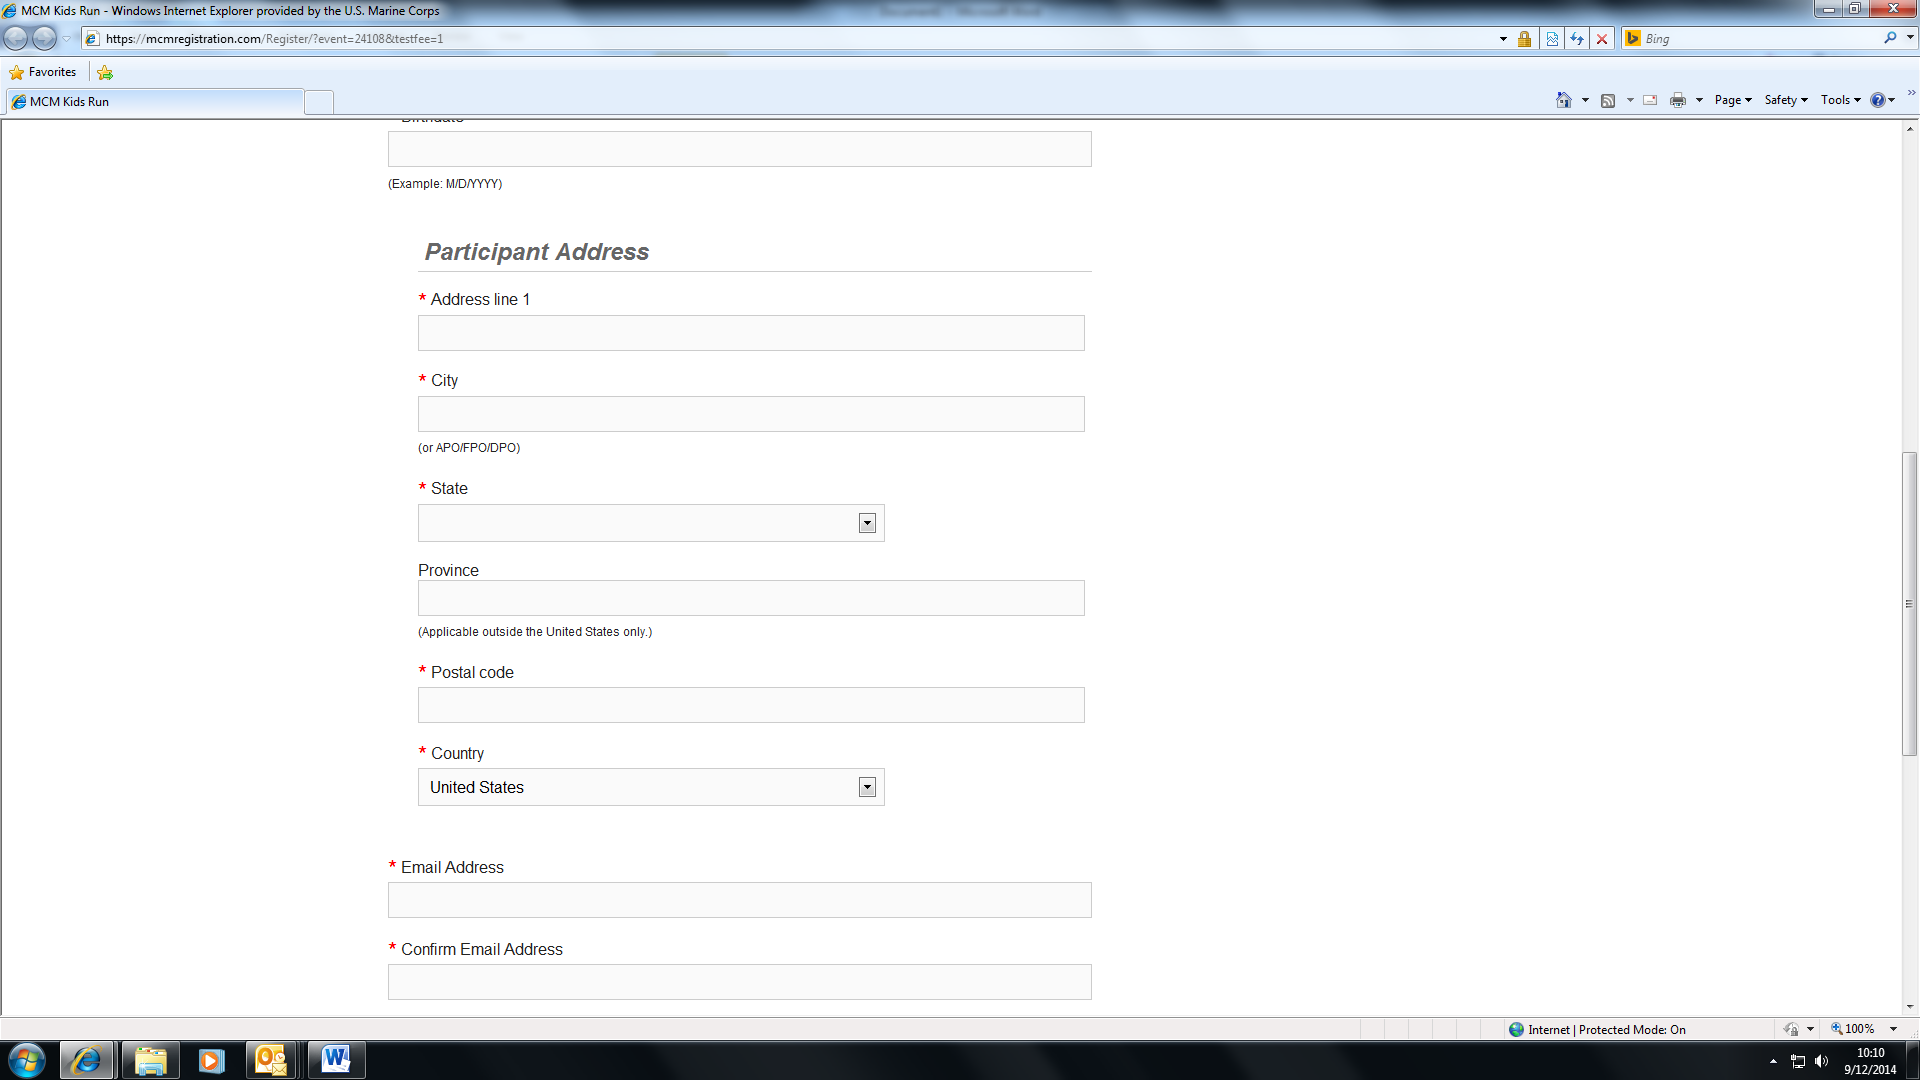Click the Refresh page icon

point(1577,39)
